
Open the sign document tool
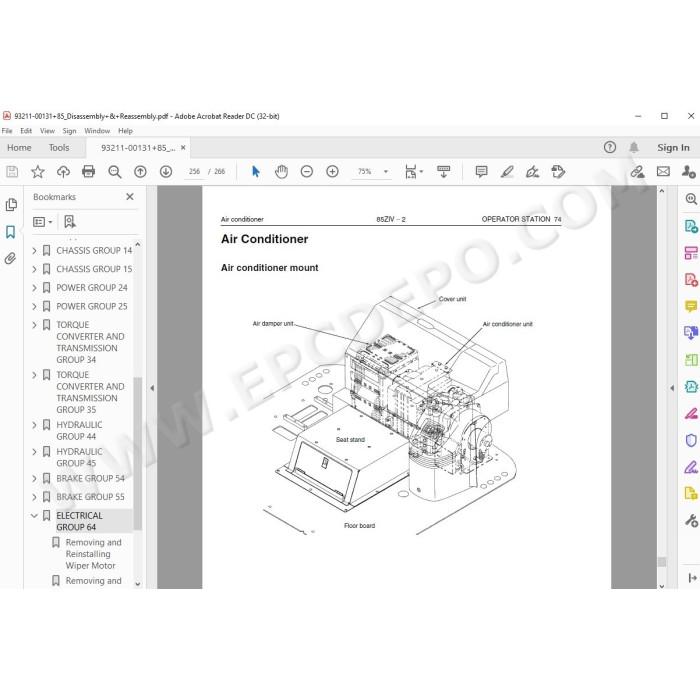tap(532, 171)
